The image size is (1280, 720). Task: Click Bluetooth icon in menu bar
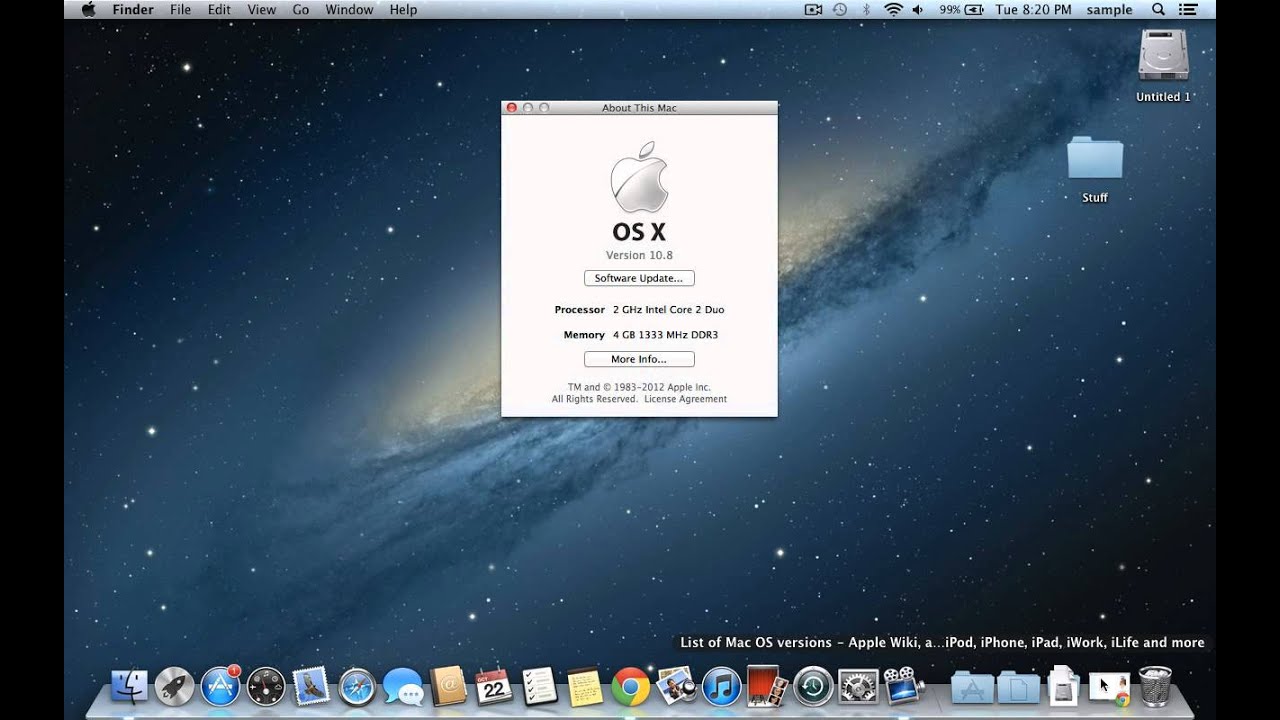click(867, 9)
